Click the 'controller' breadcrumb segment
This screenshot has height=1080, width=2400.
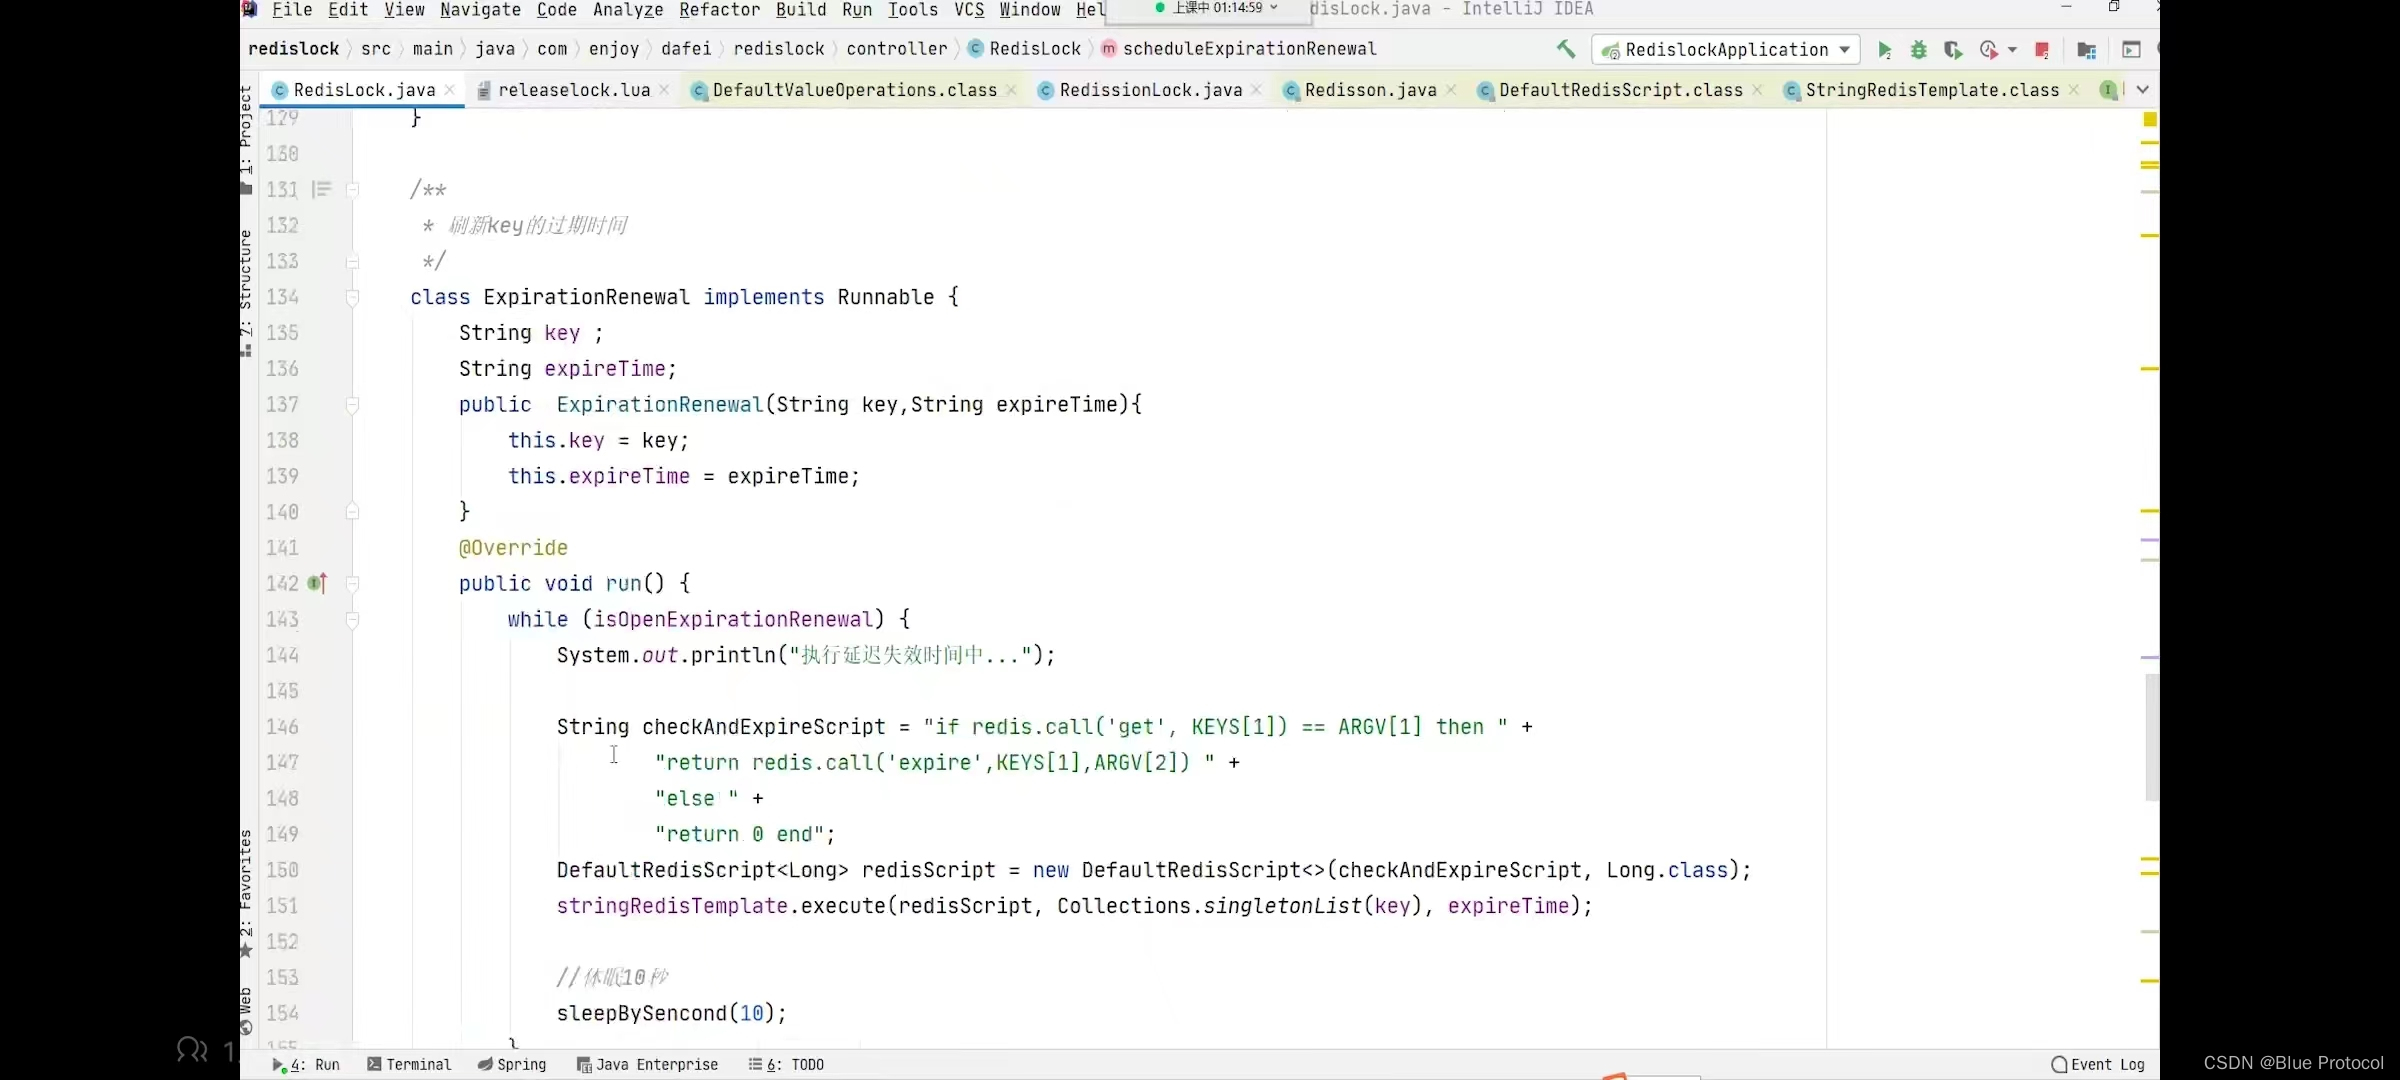(897, 49)
